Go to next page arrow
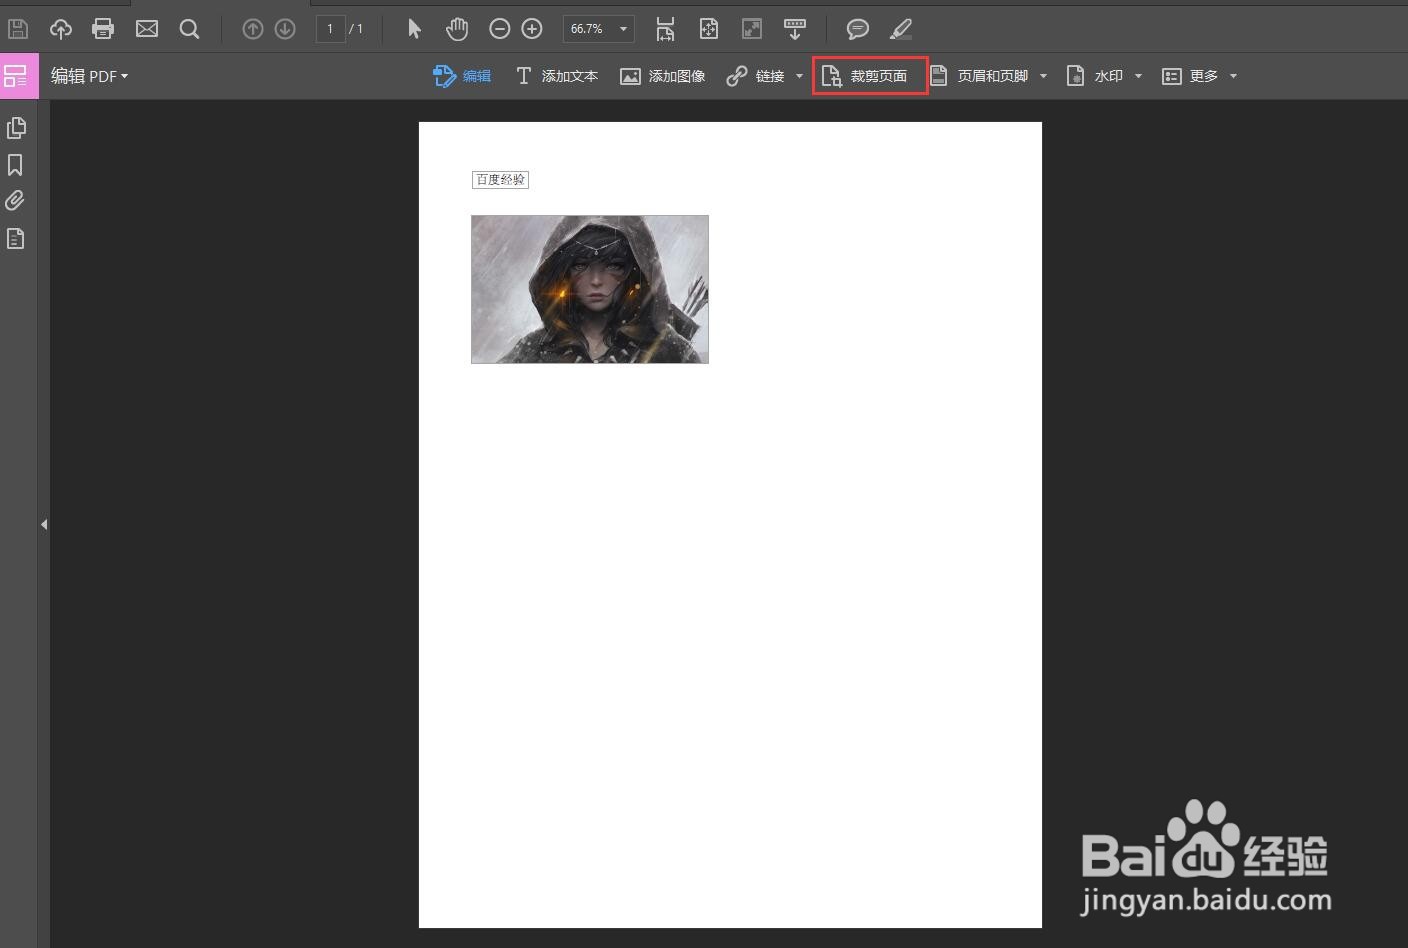Viewport: 1408px width, 948px height. point(285,29)
